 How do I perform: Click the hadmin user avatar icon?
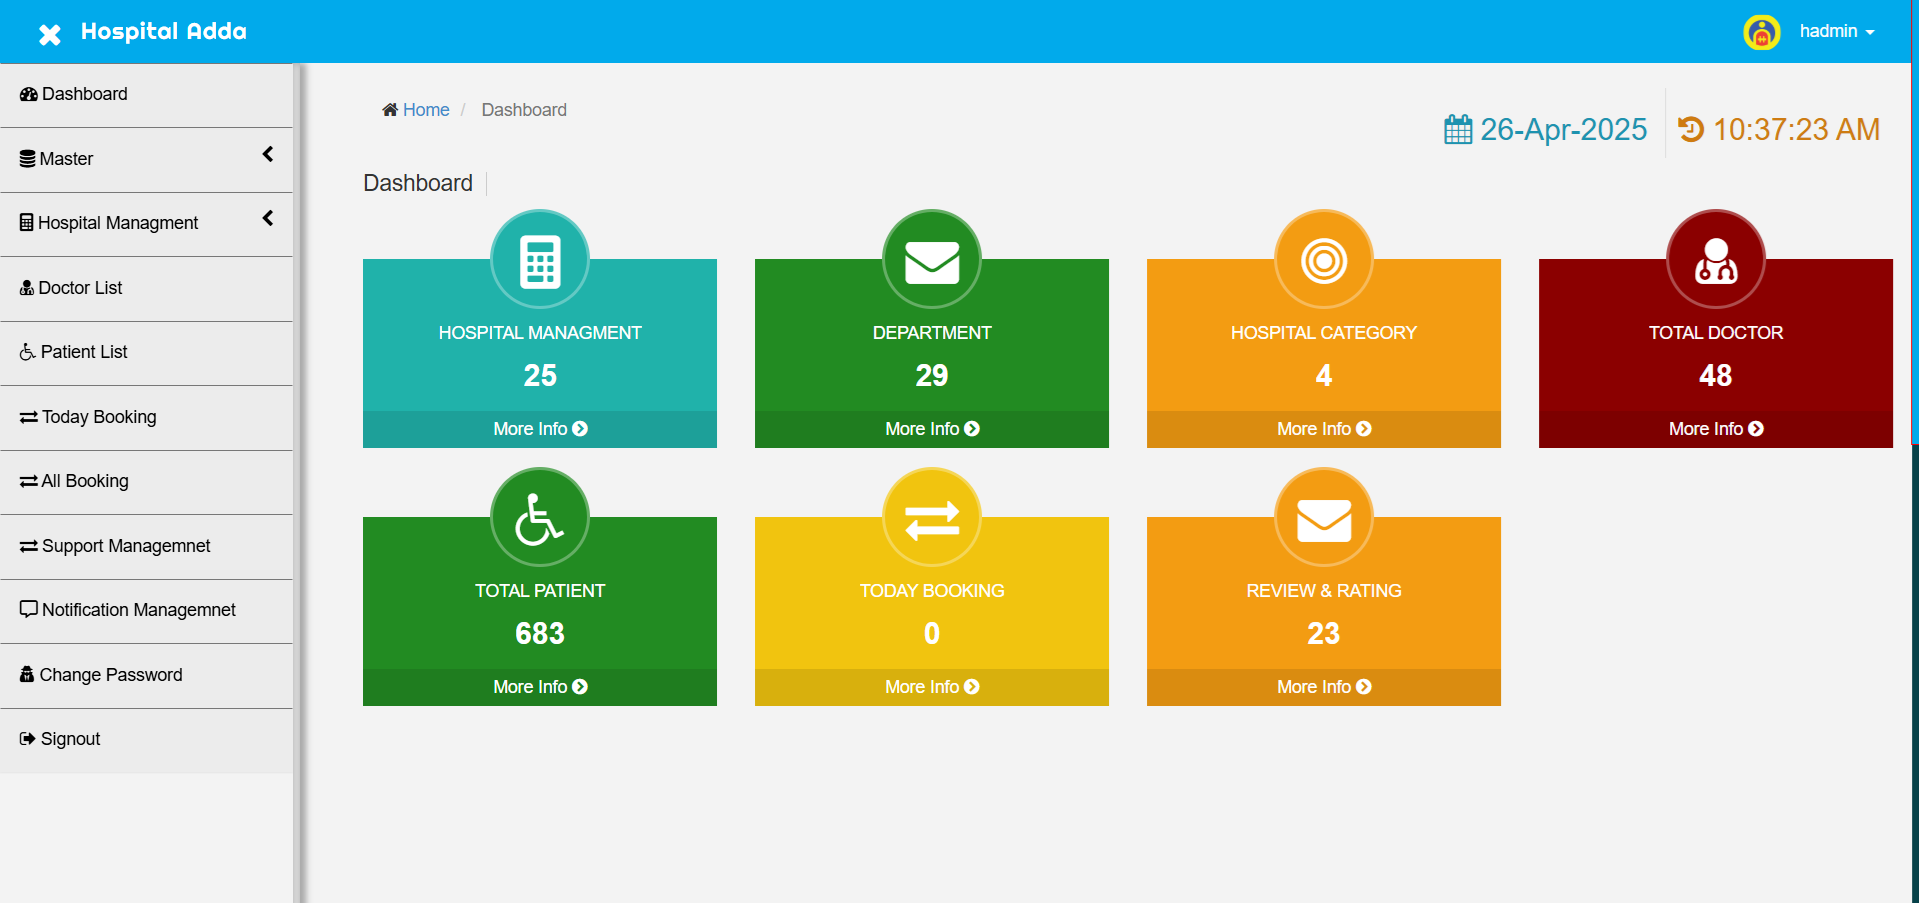1761,33
